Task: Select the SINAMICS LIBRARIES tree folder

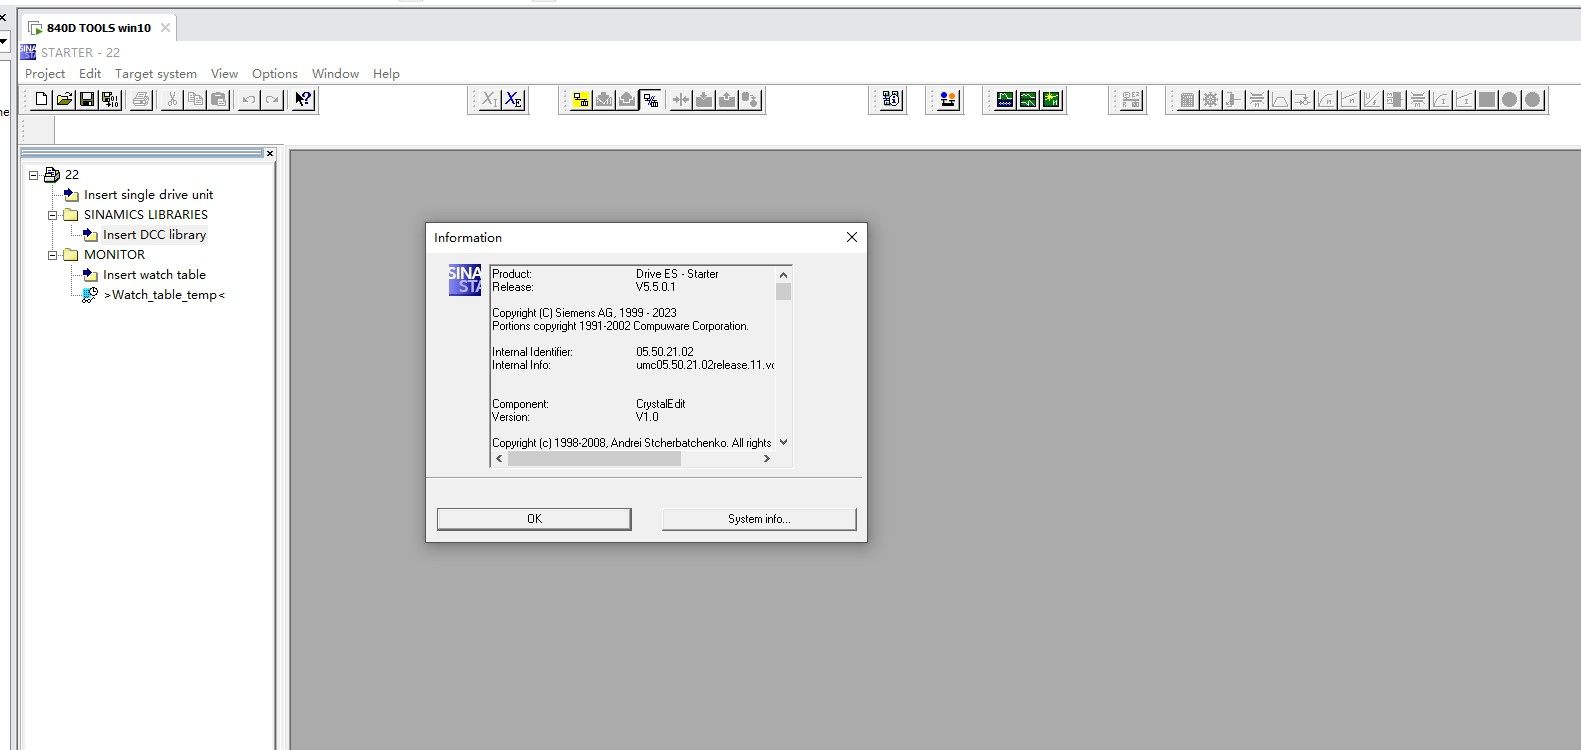Action: click(146, 215)
